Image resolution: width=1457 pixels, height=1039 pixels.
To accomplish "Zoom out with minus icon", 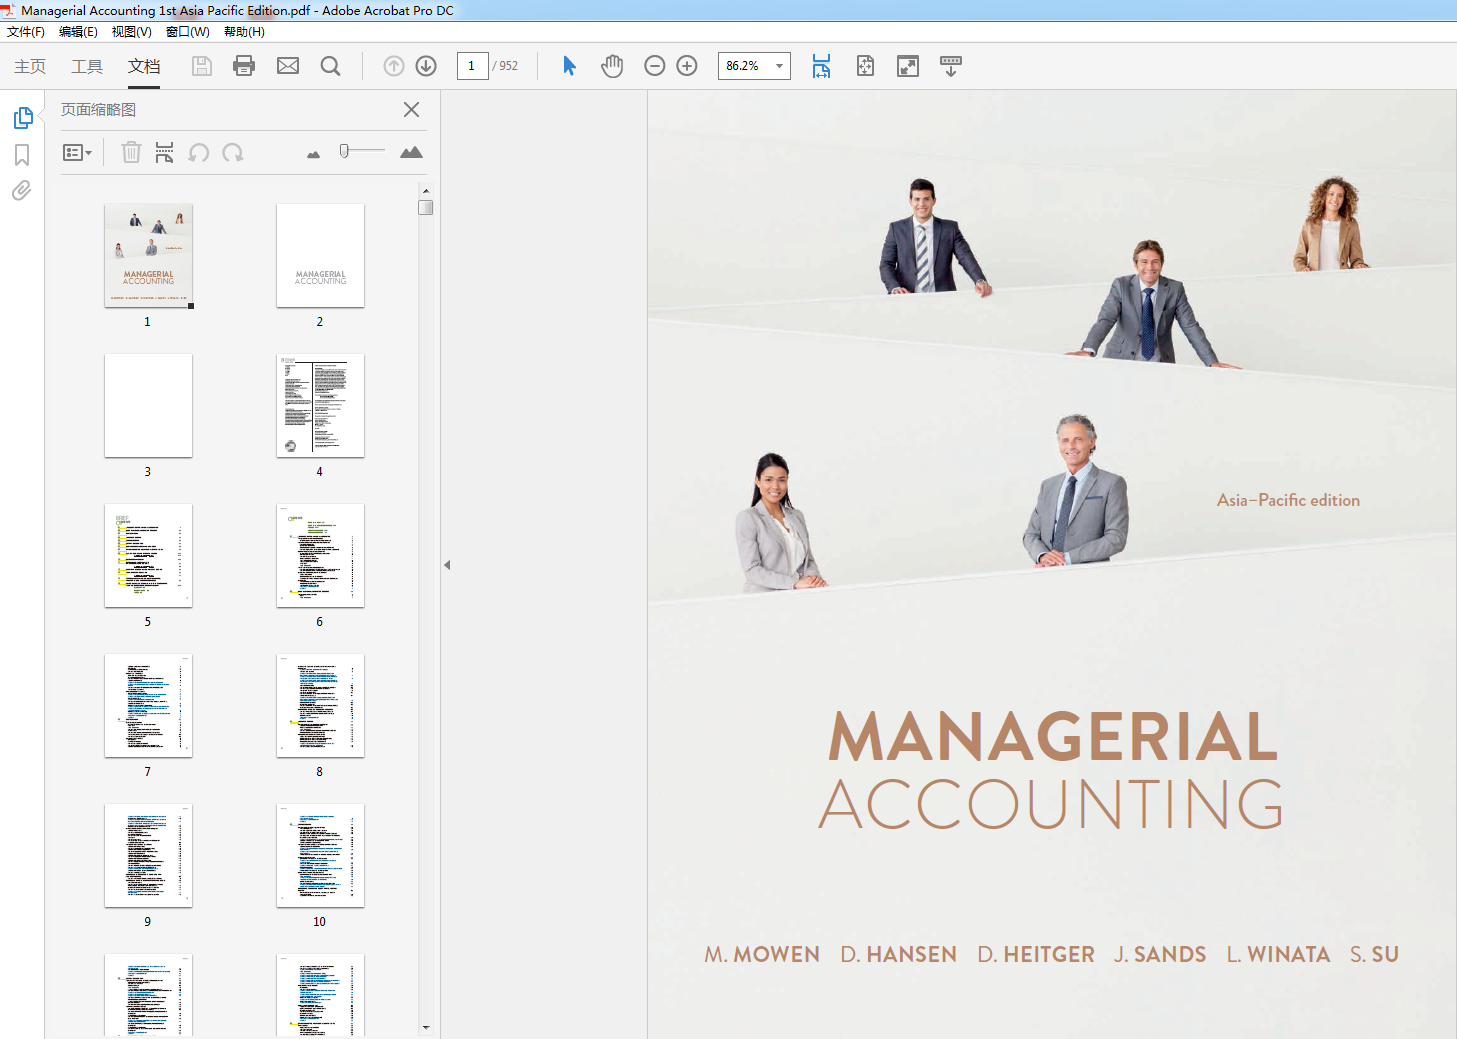I will [655, 66].
